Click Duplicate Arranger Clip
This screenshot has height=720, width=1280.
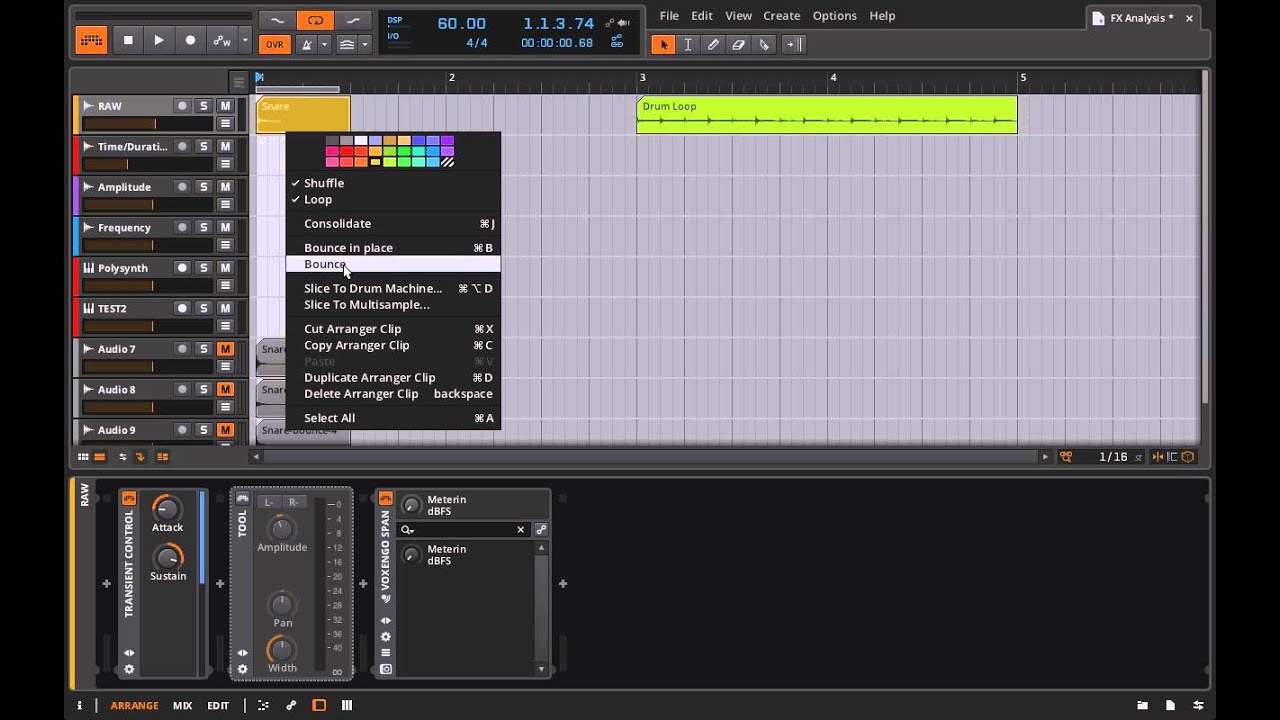pyautogui.click(x=393, y=377)
